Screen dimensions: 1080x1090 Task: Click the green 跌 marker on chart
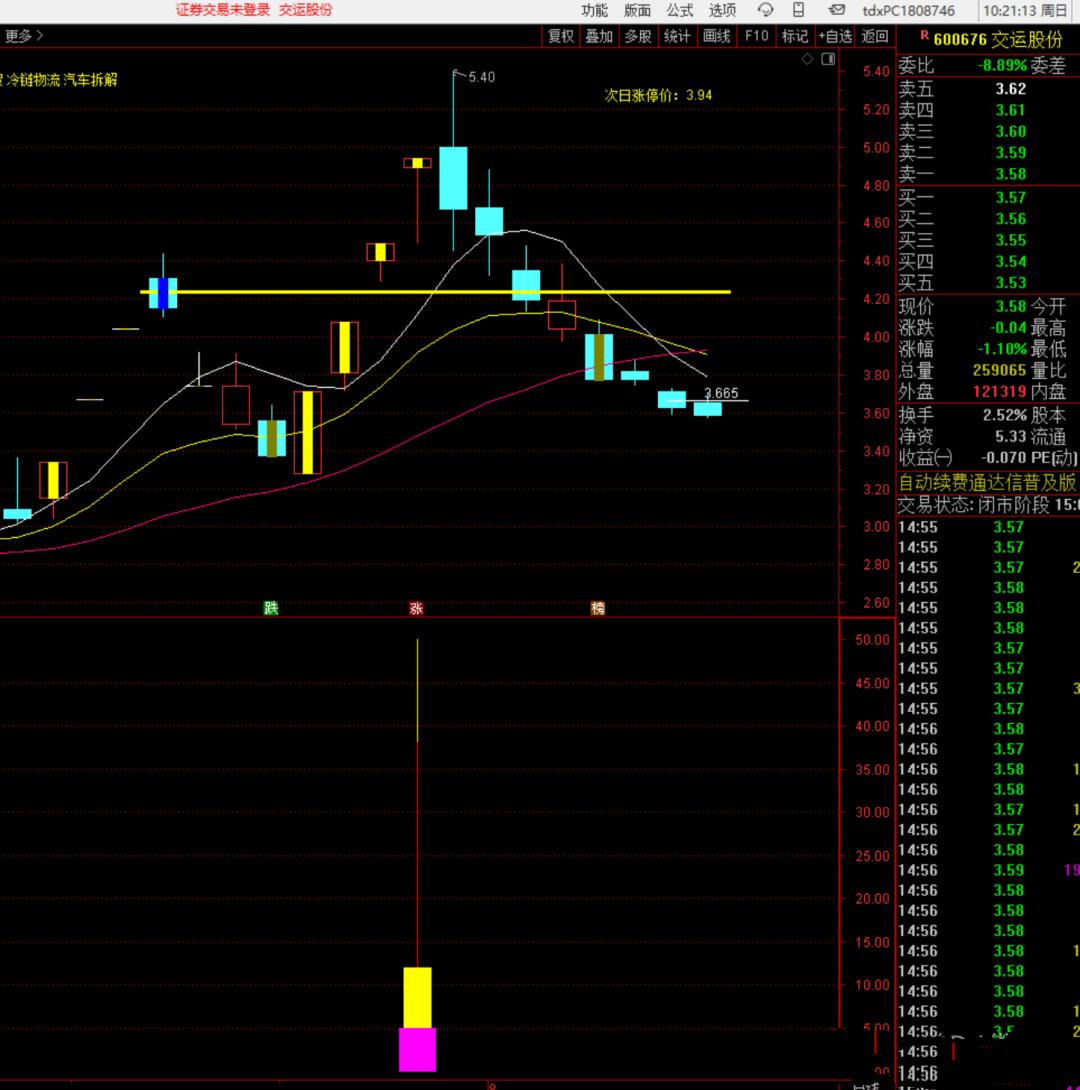[270, 608]
